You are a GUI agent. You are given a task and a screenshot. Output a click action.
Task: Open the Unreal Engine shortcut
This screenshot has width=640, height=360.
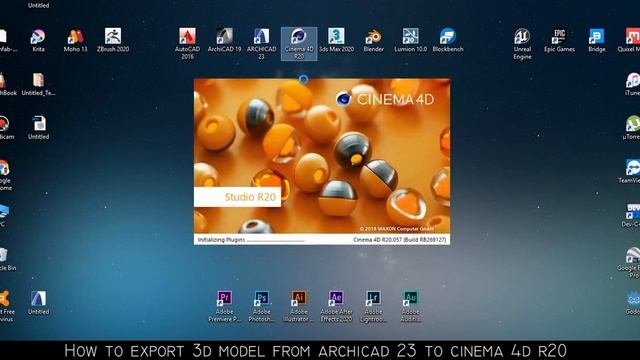point(522,44)
